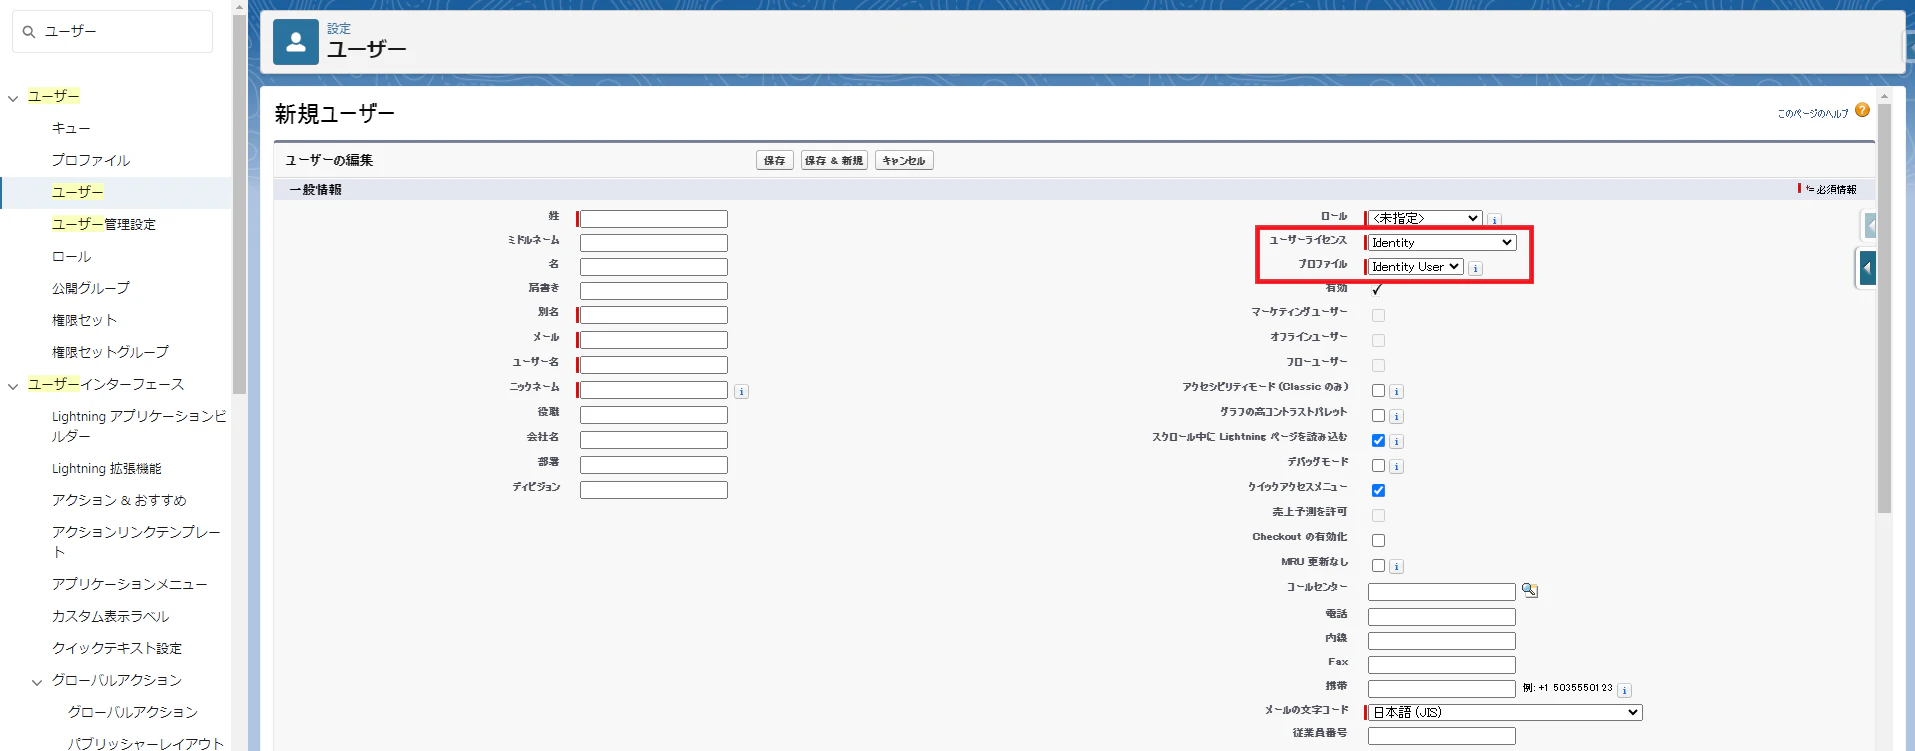Open クイックテキスト設定 in sidebar
The height and width of the screenshot is (751, 1915).
point(117,648)
